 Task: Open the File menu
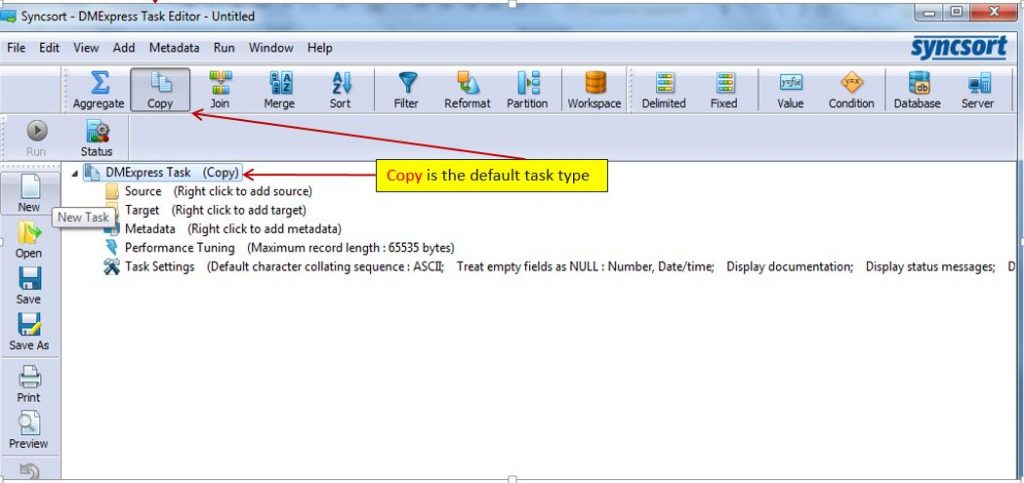(x=16, y=48)
